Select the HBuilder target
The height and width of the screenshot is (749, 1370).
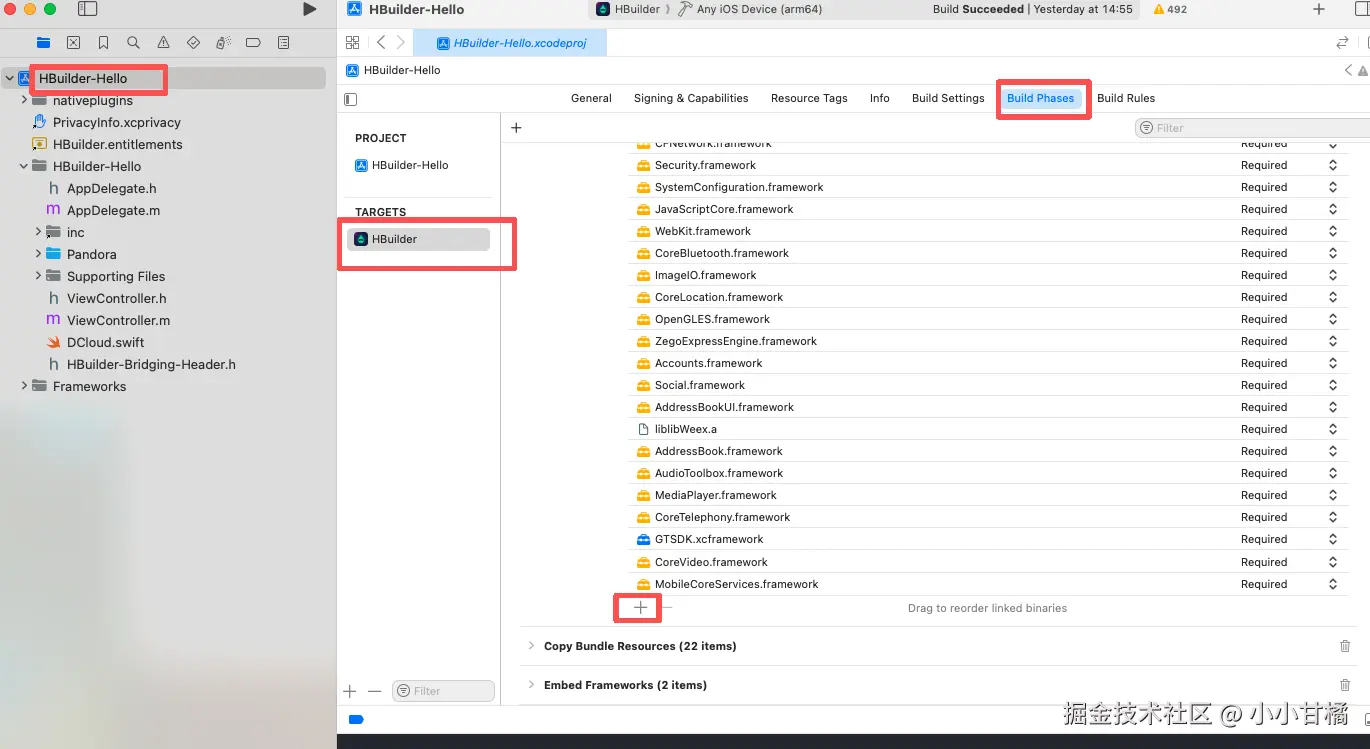tap(418, 240)
